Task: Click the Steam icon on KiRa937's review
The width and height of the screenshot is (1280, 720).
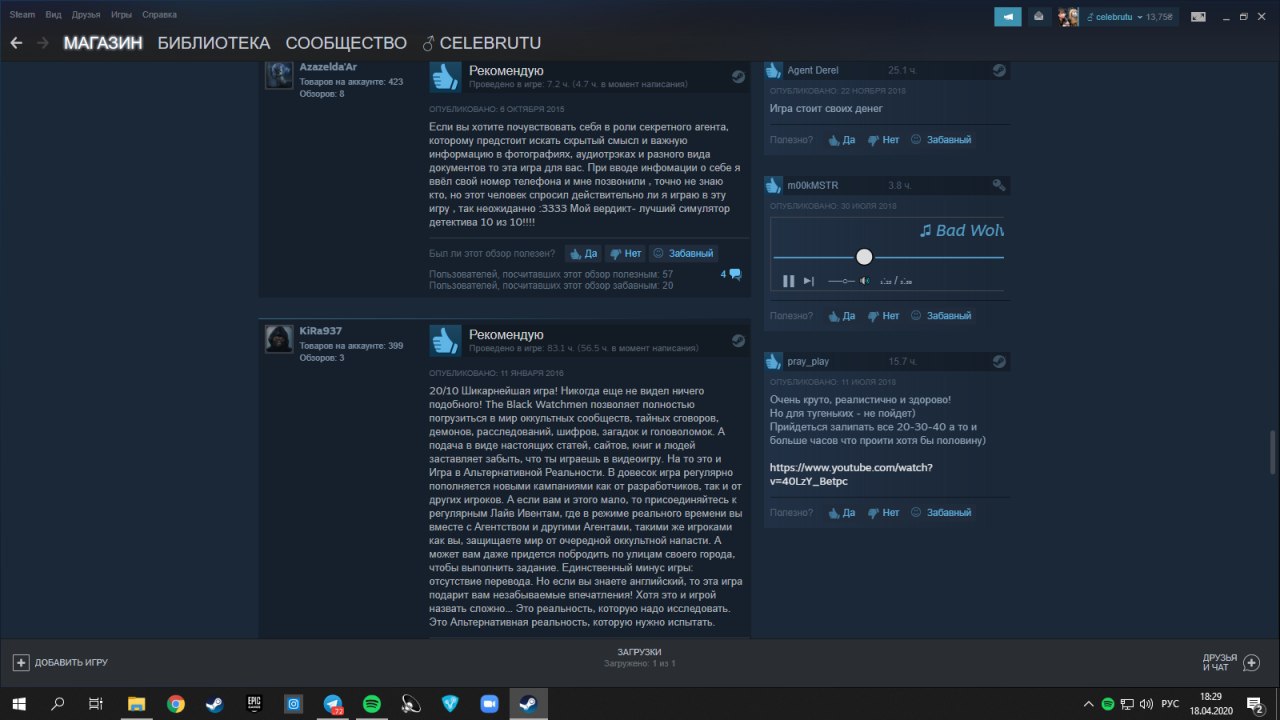Action: (x=738, y=339)
